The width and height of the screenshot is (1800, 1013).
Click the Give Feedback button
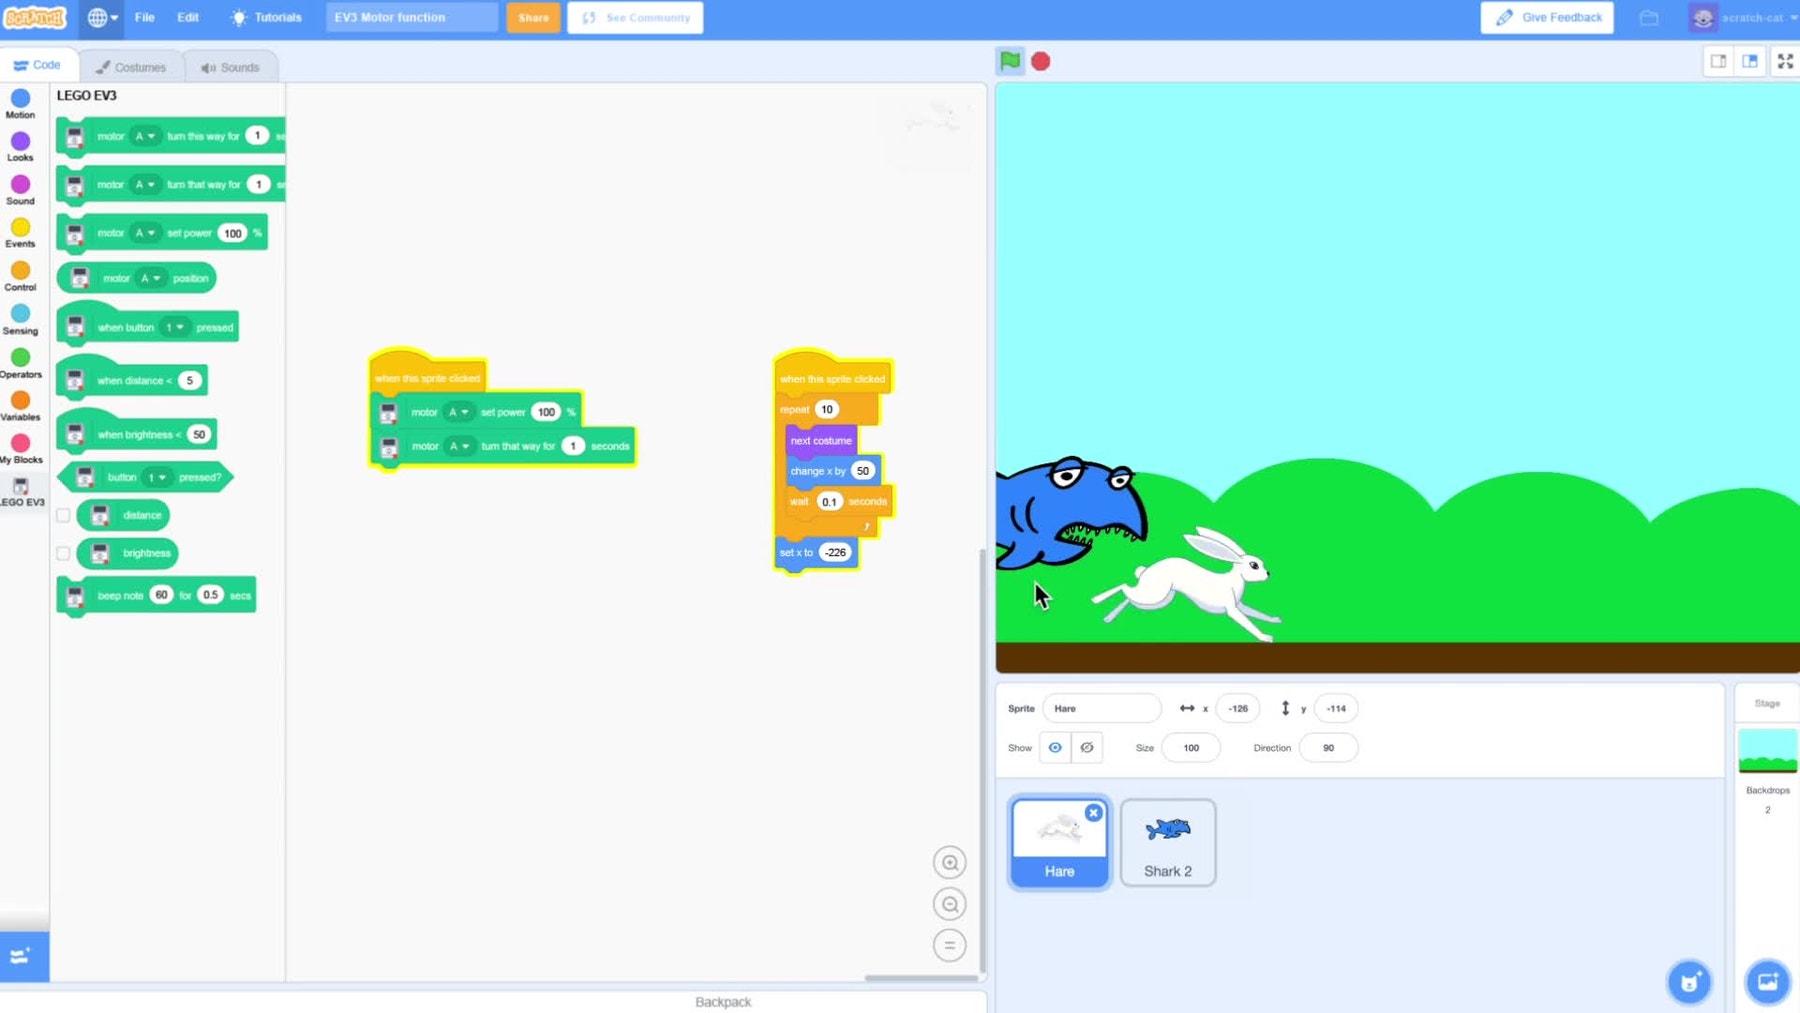click(x=1547, y=17)
